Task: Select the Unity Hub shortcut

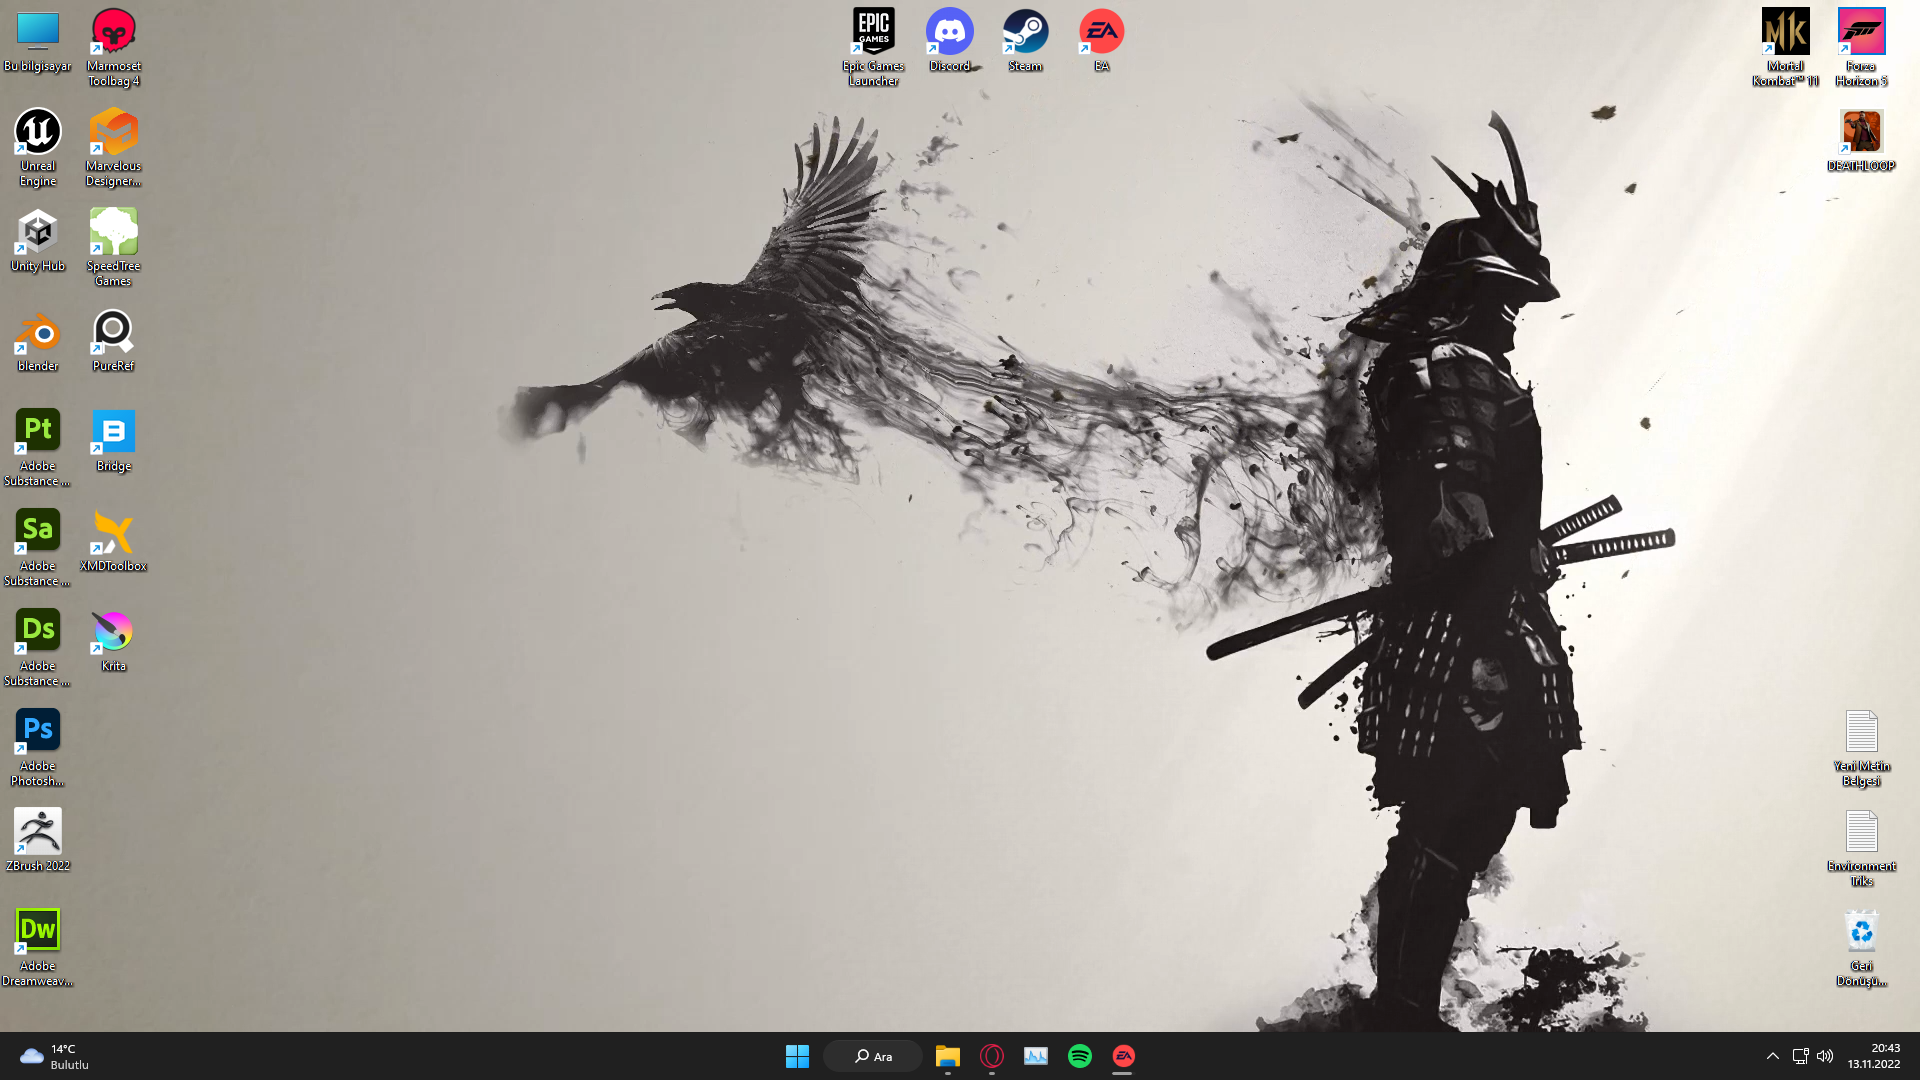Action: click(38, 240)
